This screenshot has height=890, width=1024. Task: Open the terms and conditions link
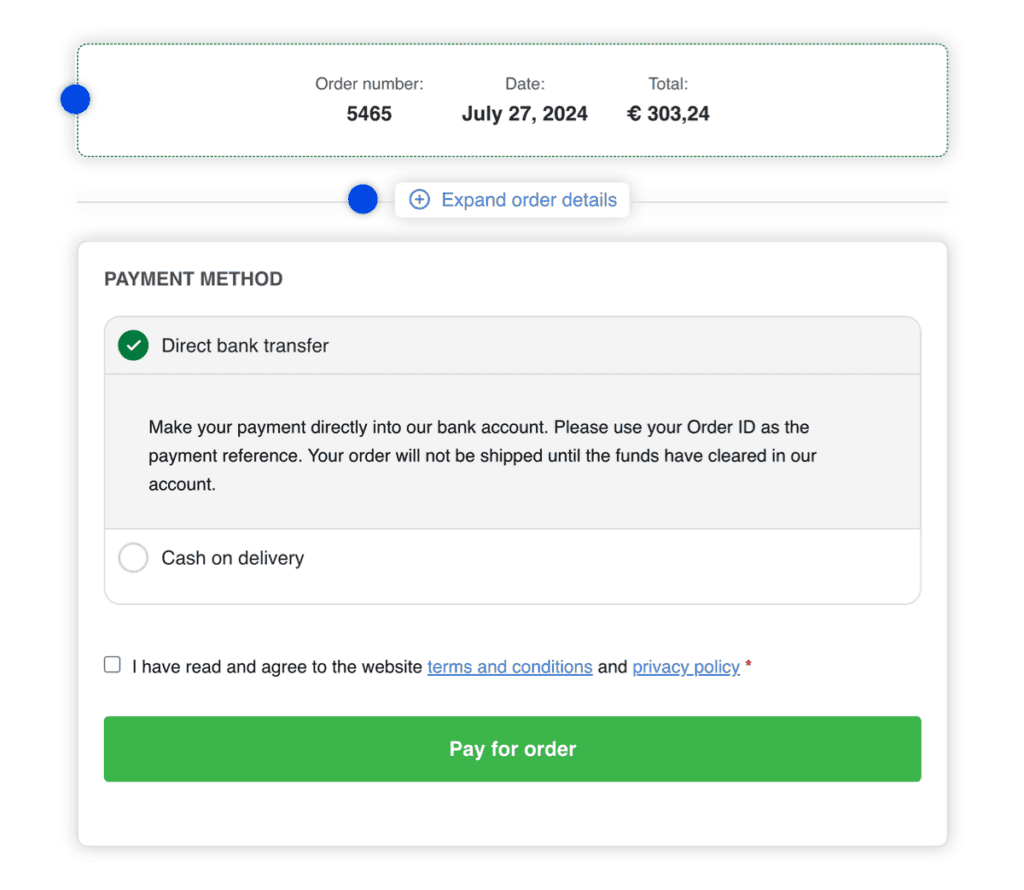510,666
